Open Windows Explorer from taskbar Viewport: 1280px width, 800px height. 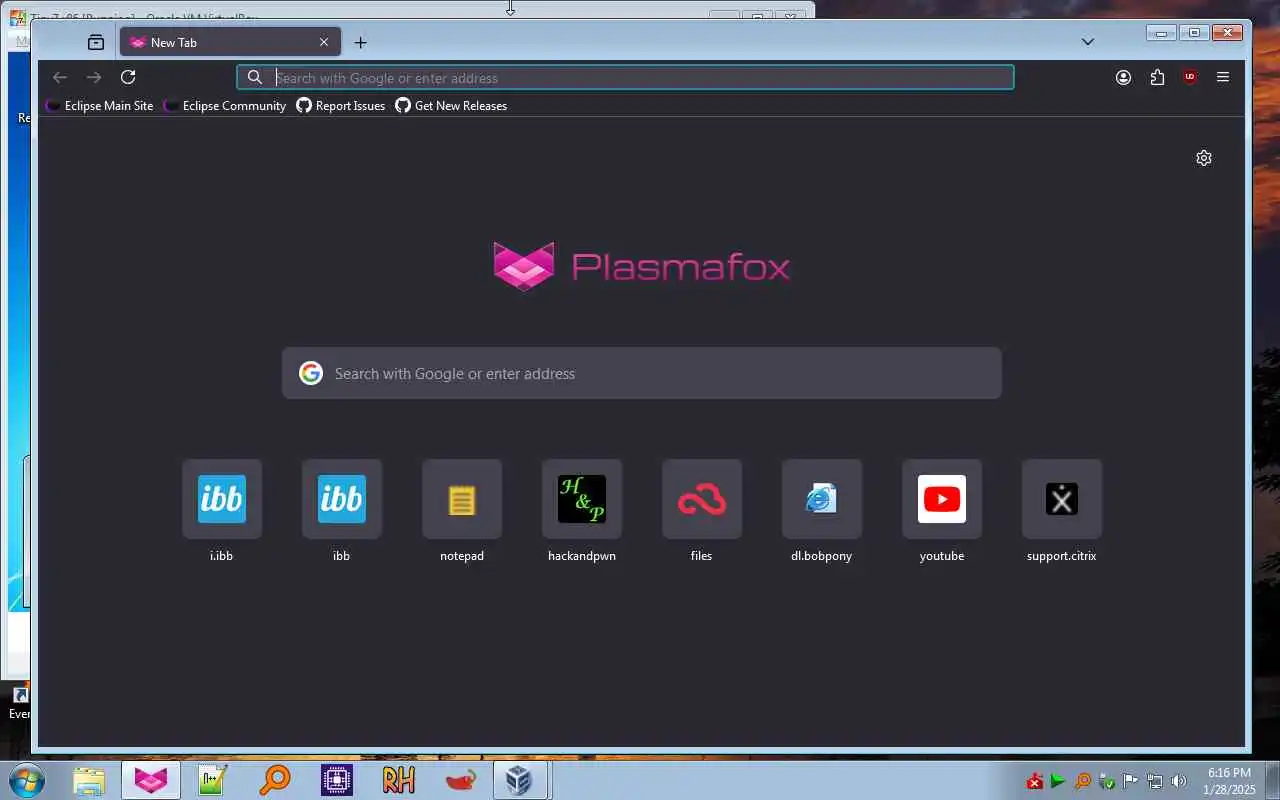click(89, 780)
